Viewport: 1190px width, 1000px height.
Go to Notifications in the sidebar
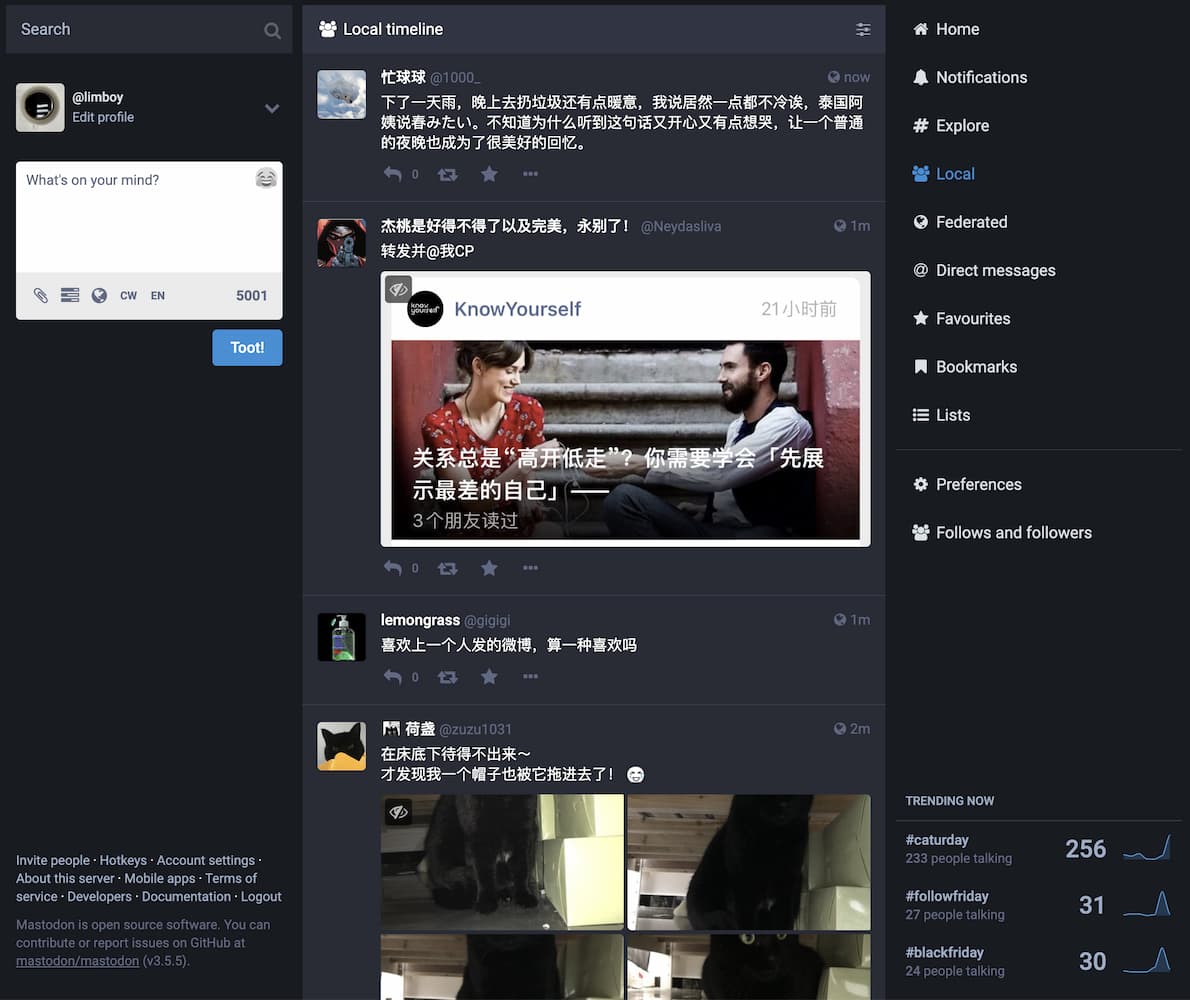point(980,77)
